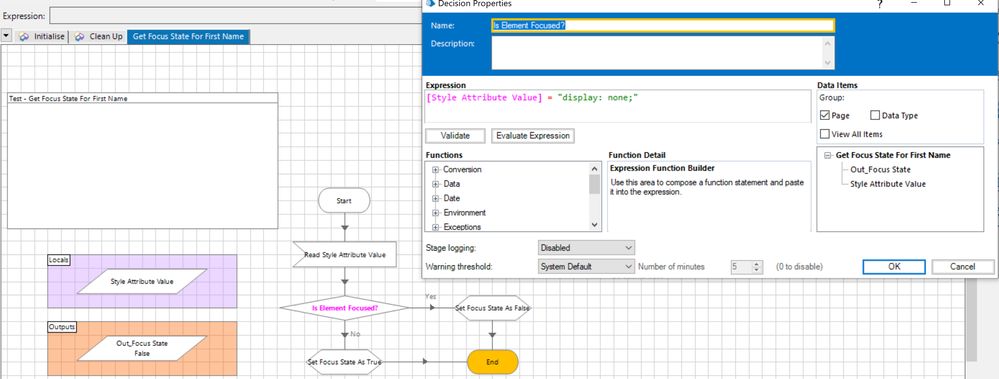Click Test - Get Focus State note header

click(143, 98)
